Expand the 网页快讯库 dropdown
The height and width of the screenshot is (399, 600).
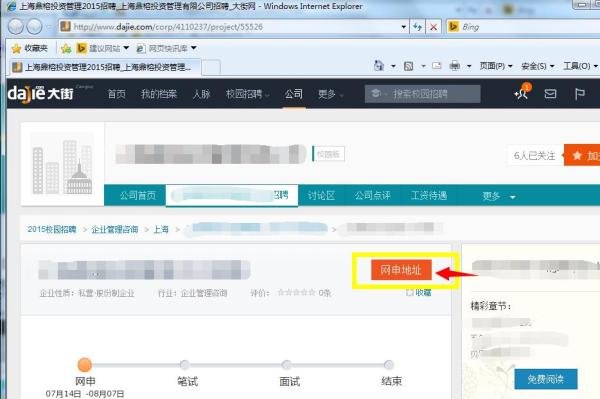(x=194, y=48)
